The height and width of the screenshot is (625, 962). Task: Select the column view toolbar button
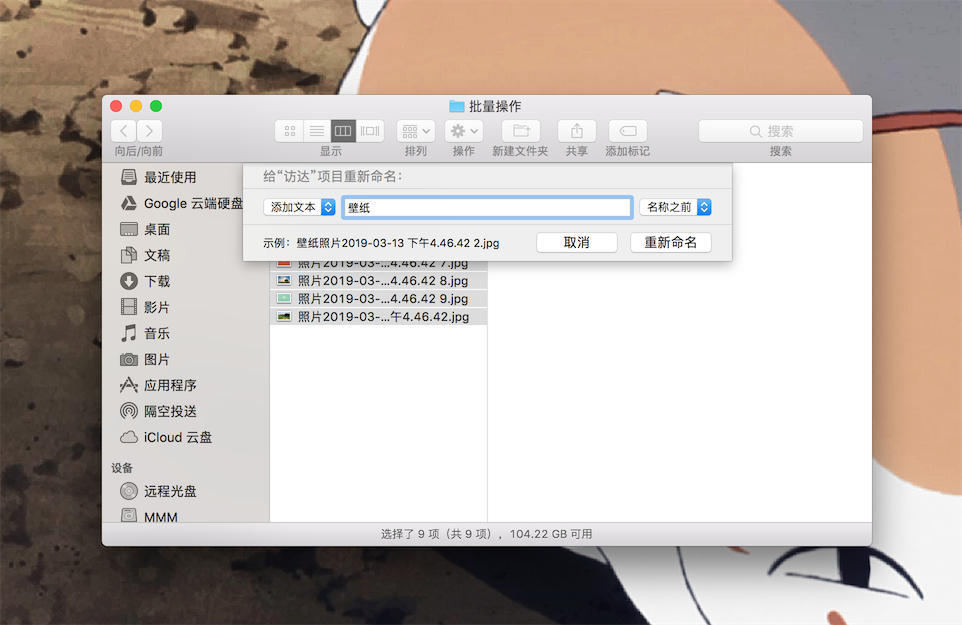(343, 131)
